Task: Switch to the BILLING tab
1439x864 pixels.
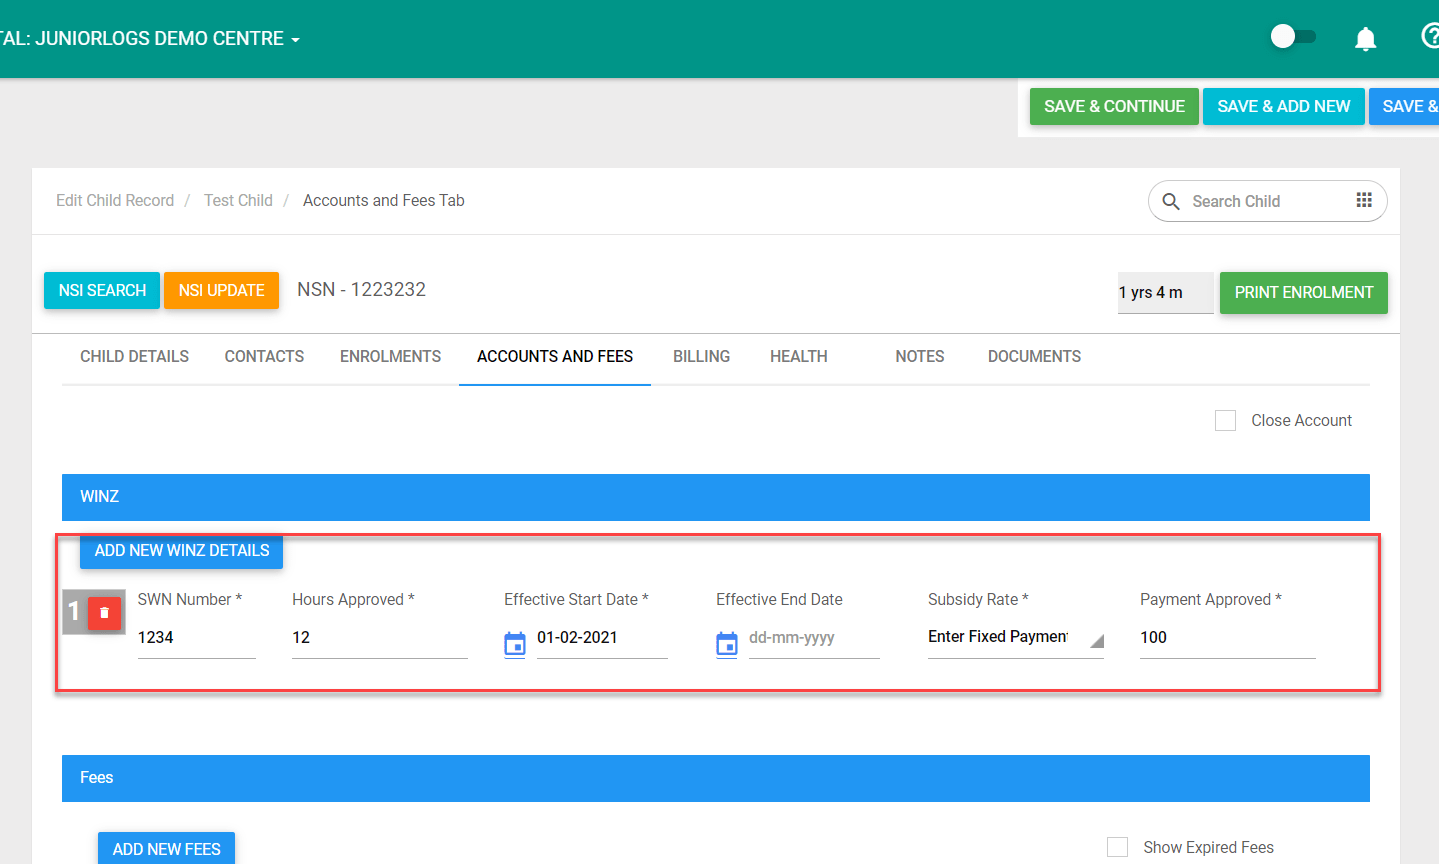Action: coord(701,356)
